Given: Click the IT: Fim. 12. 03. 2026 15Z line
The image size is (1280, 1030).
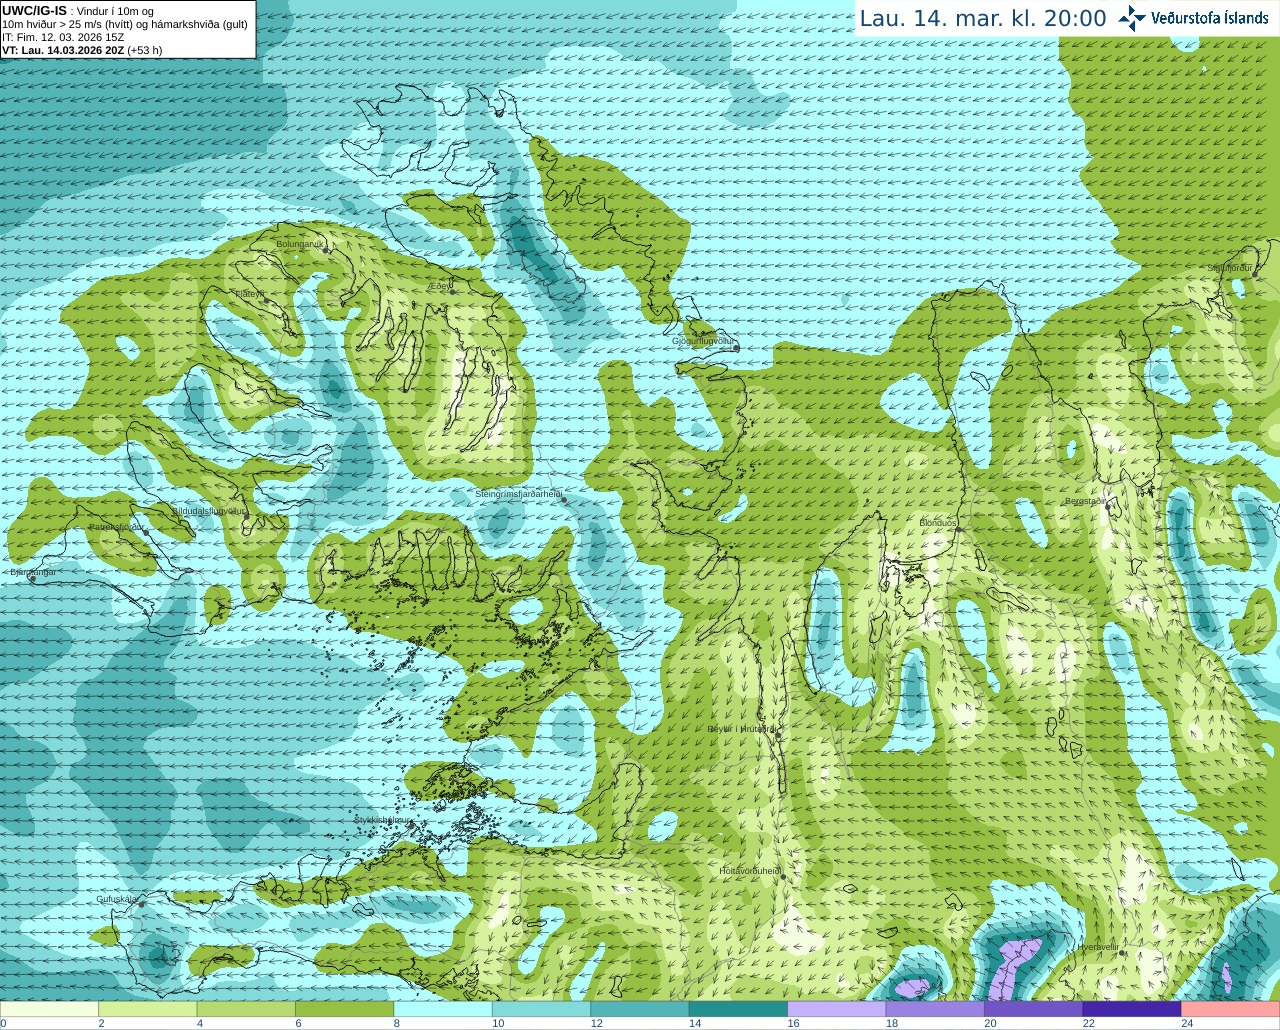Looking at the screenshot, I should pos(63,37).
